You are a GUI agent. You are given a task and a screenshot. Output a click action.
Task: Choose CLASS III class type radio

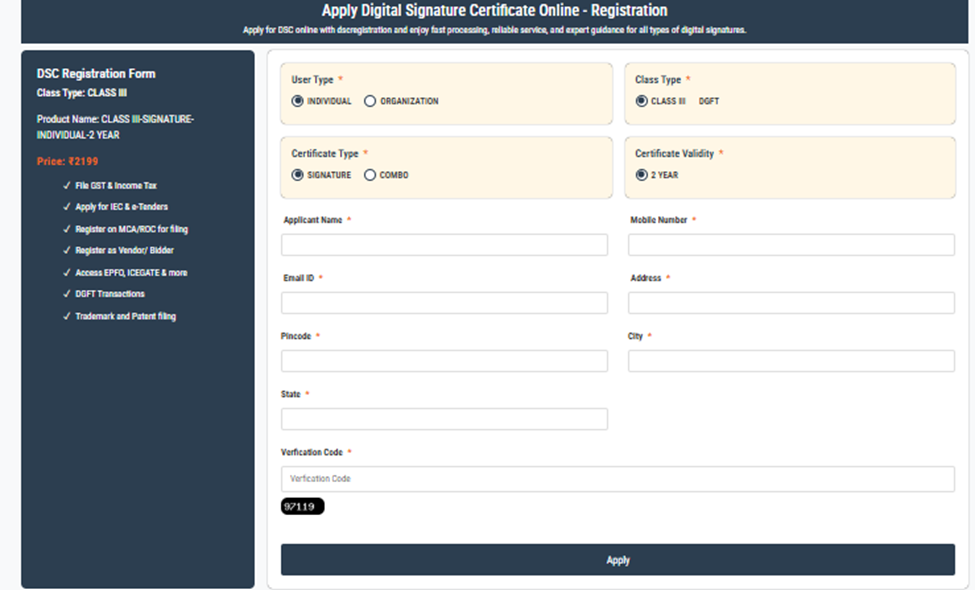click(642, 101)
